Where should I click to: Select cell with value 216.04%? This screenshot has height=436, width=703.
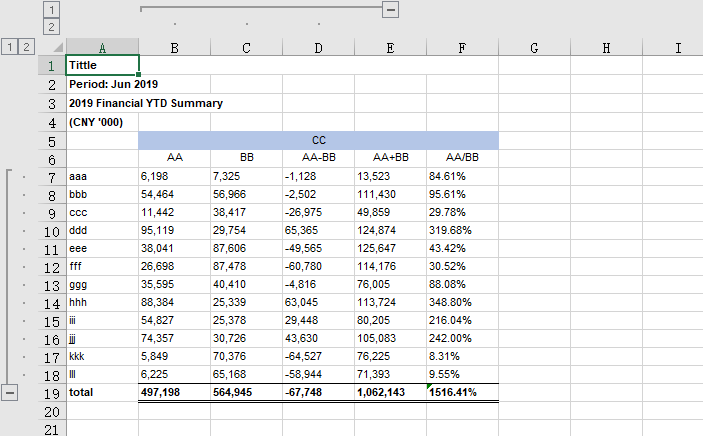point(462,321)
